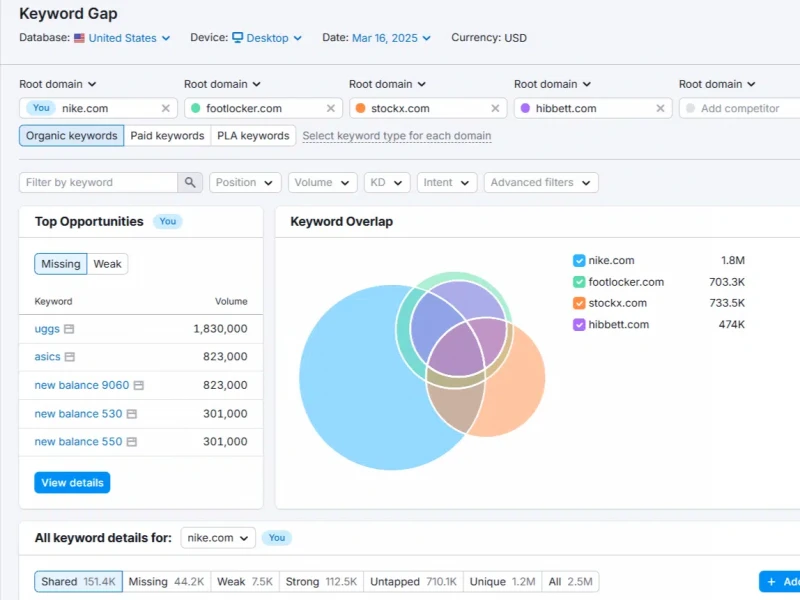Open Root domain dropdown above stockx.com
The image size is (800, 600).
pyautogui.click(x=387, y=84)
